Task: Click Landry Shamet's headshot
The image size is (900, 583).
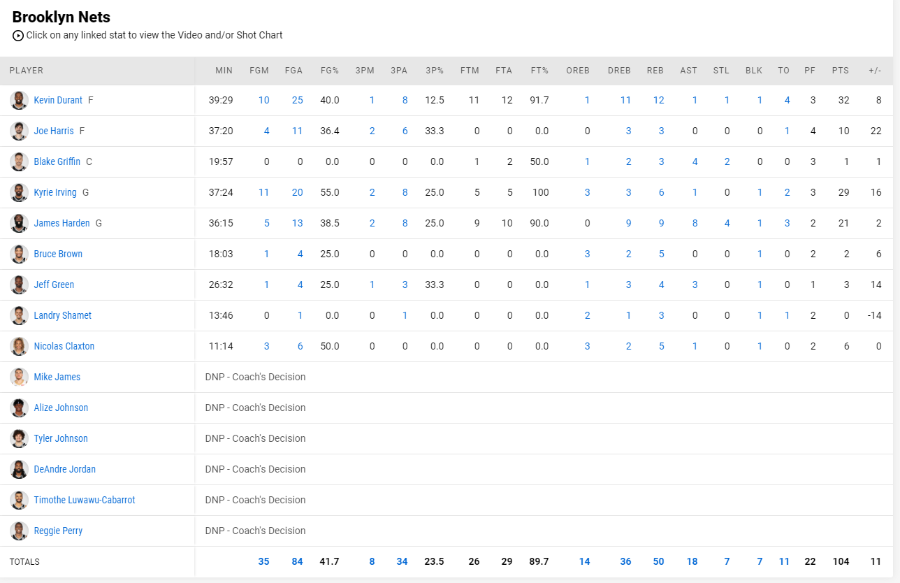Action: (19, 316)
